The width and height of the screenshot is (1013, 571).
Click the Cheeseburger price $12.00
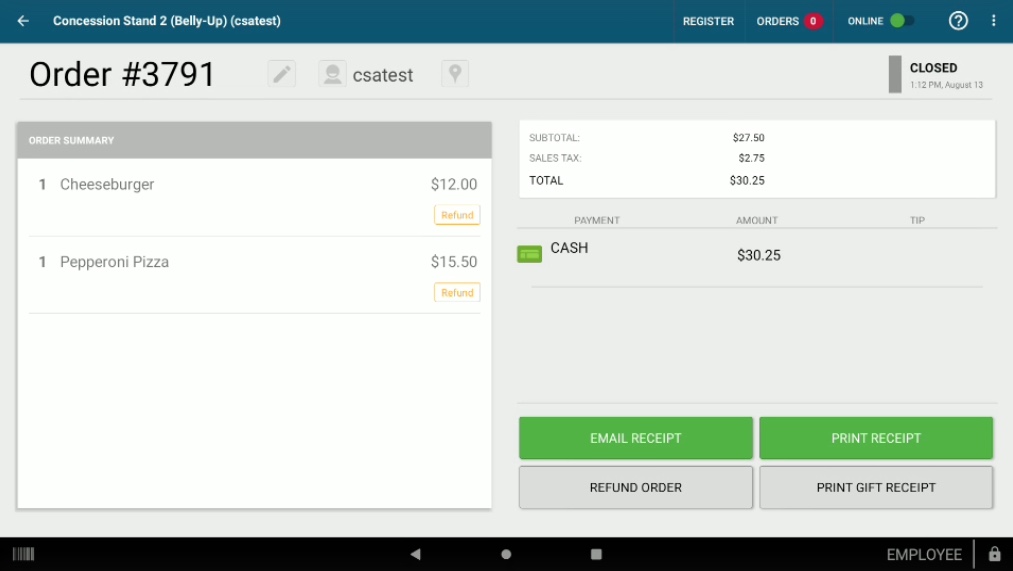(454, 184)
